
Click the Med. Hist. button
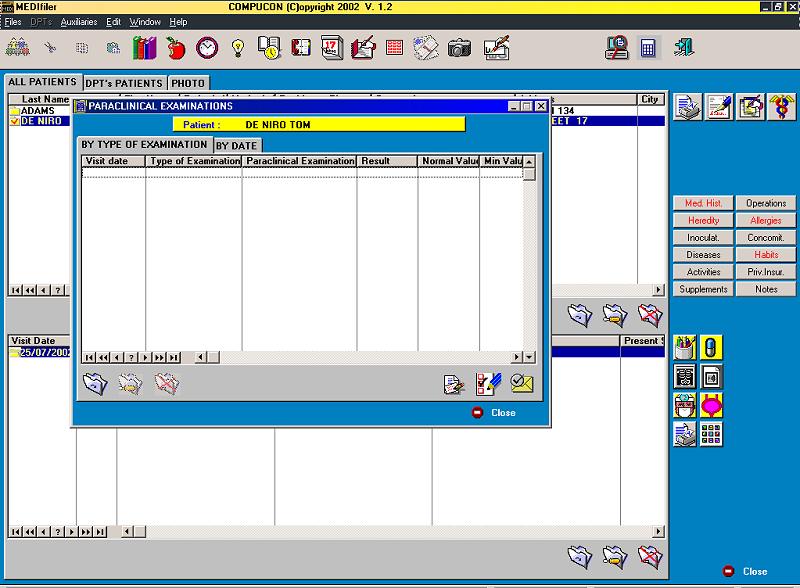pyautogui.click(x=703, y=203)
